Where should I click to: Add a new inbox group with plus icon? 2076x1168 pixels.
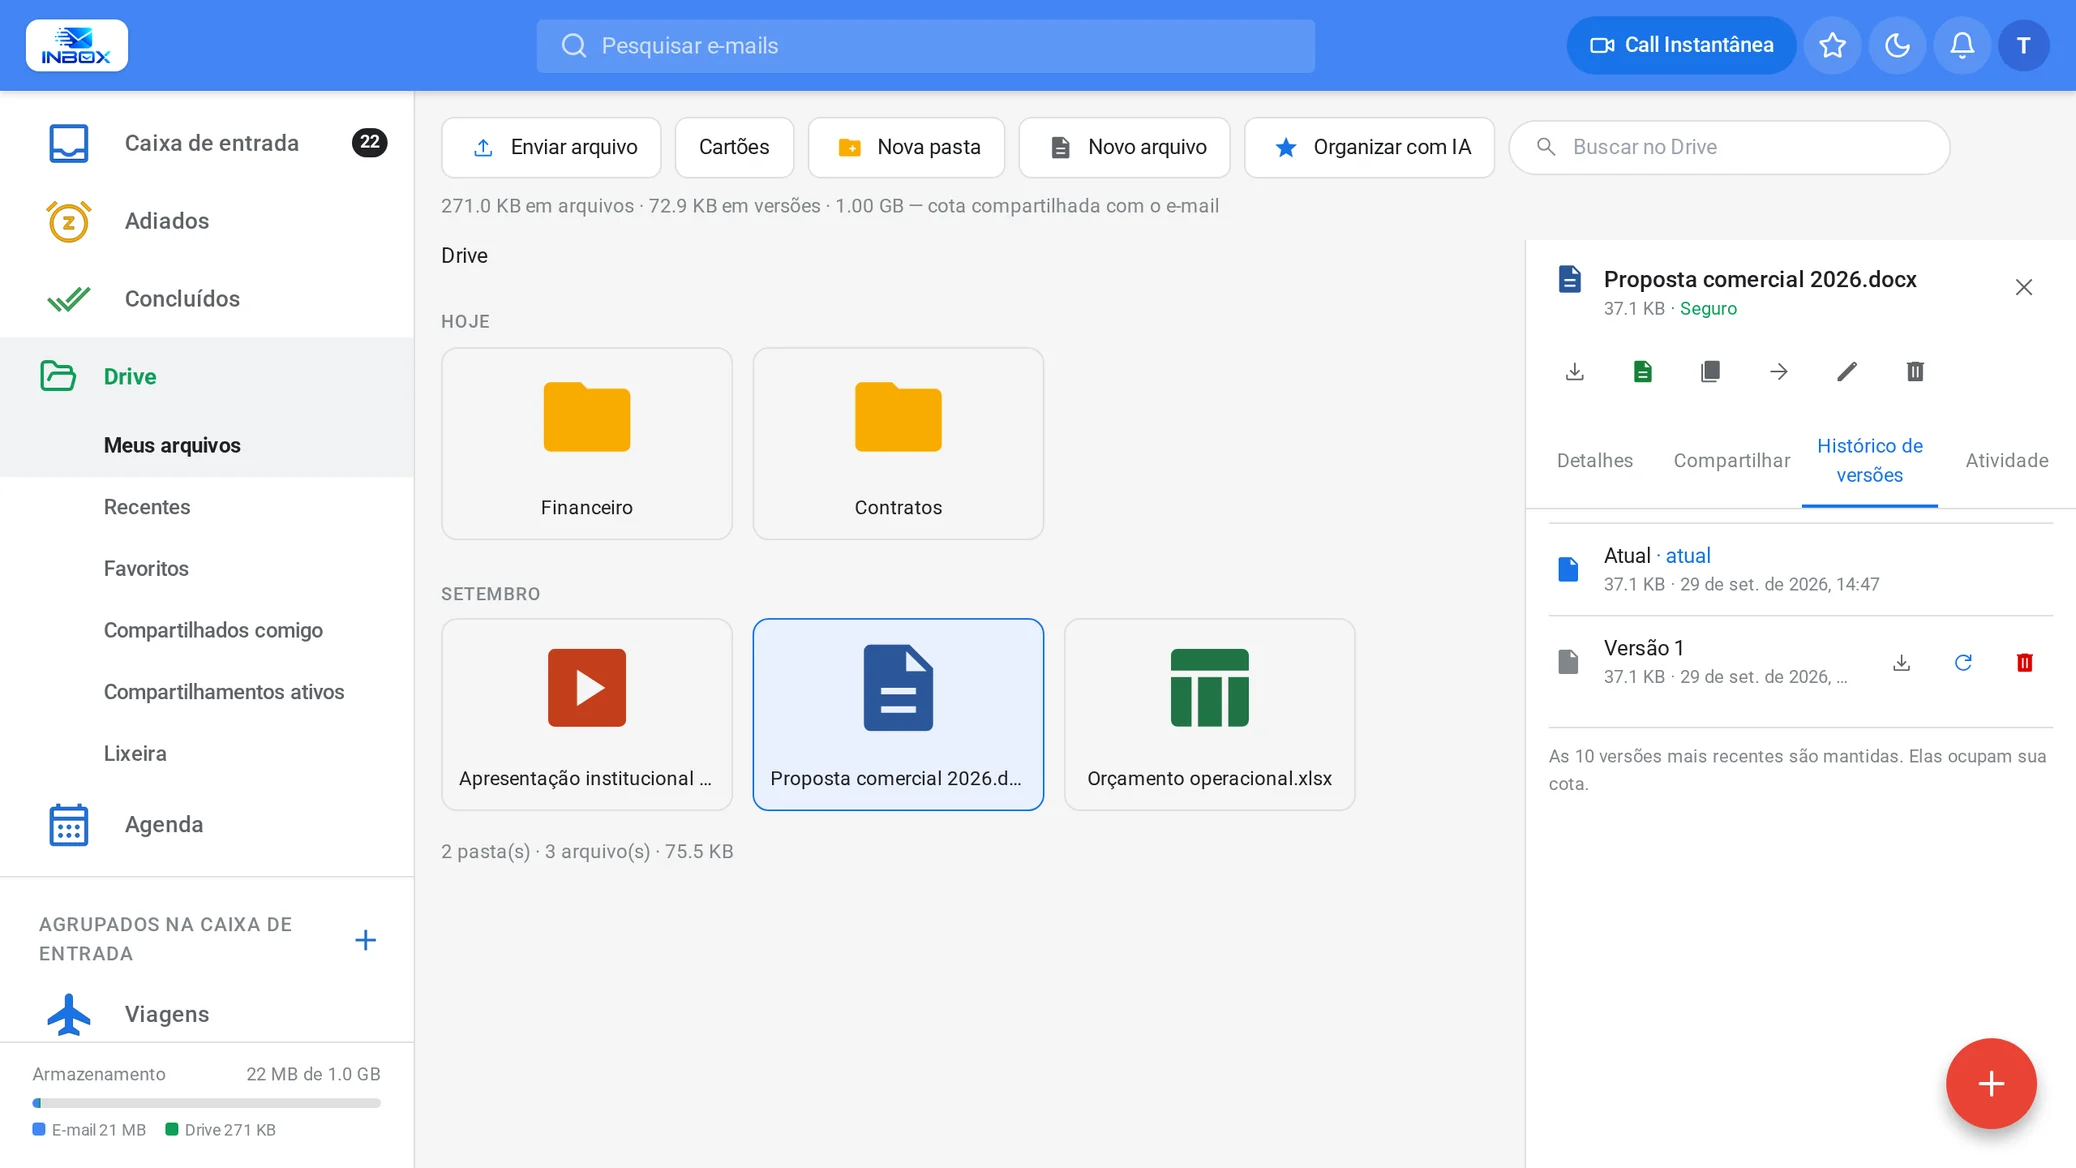click(365, 940)
